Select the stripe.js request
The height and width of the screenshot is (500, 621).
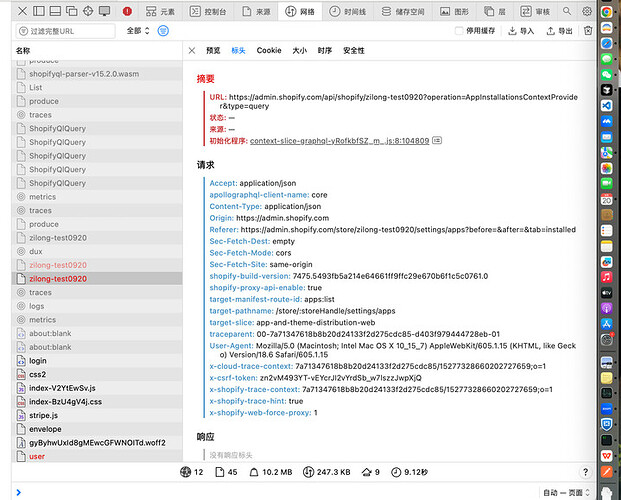pyautogui.click(x=97, y=415)
